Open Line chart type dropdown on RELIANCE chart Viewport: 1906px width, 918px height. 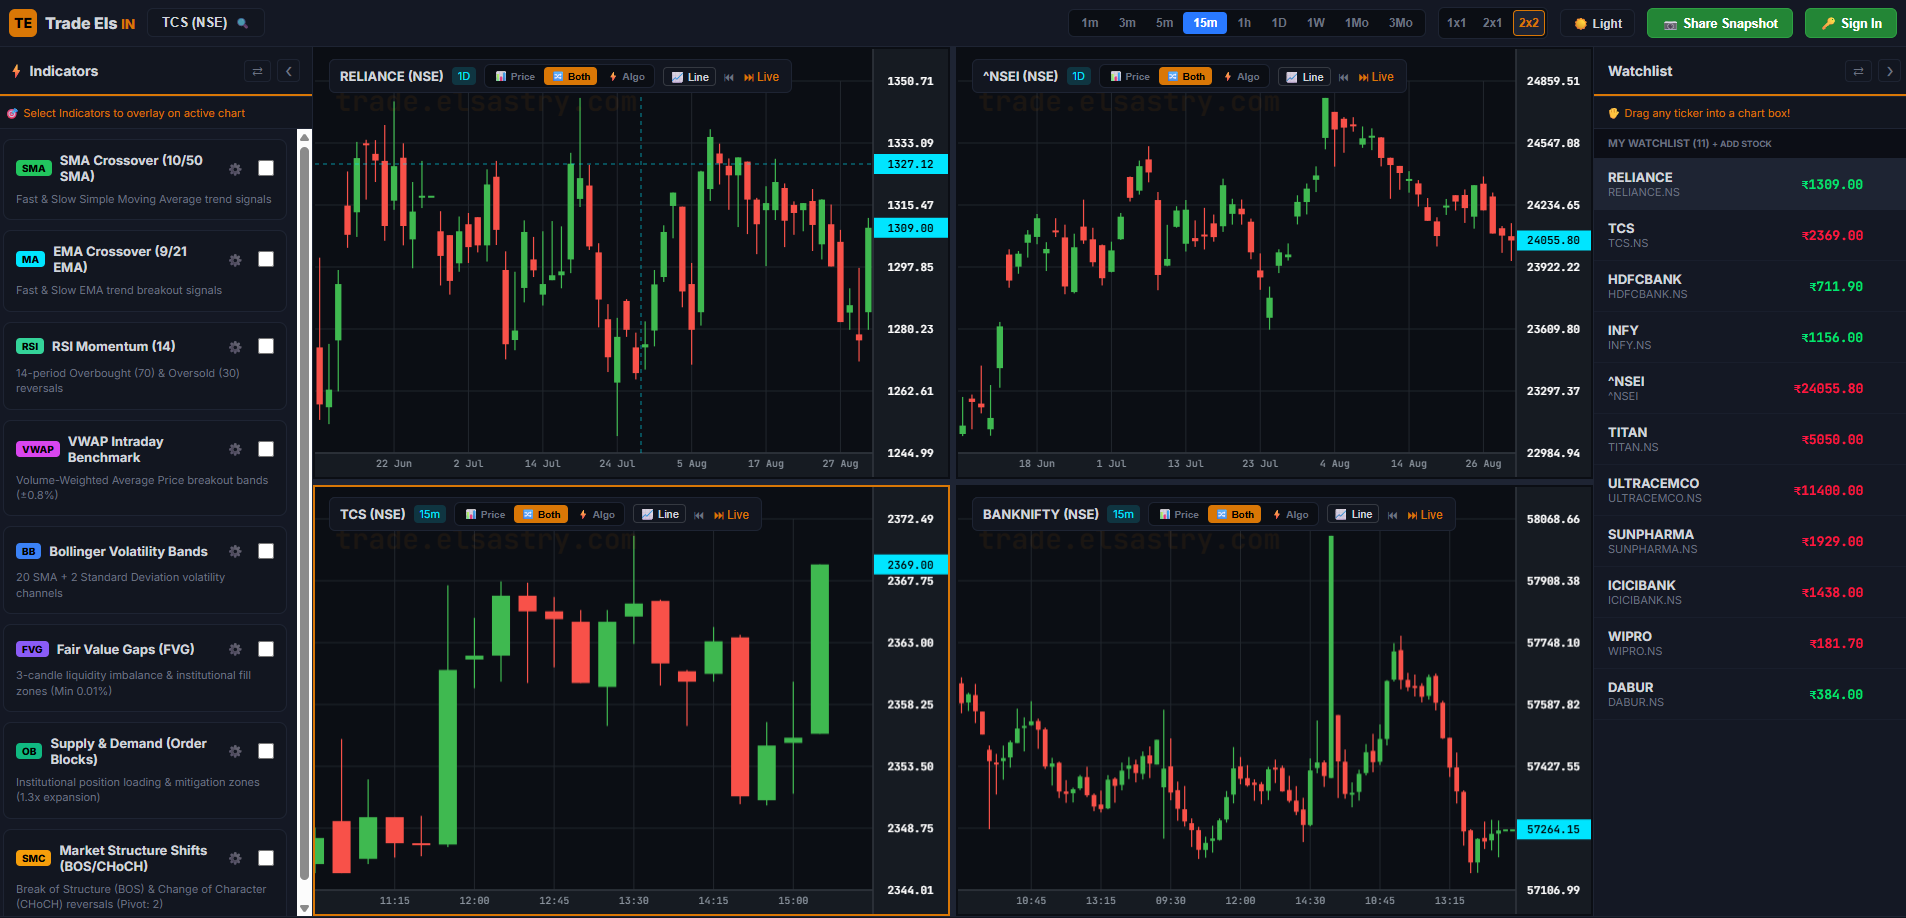690,77
